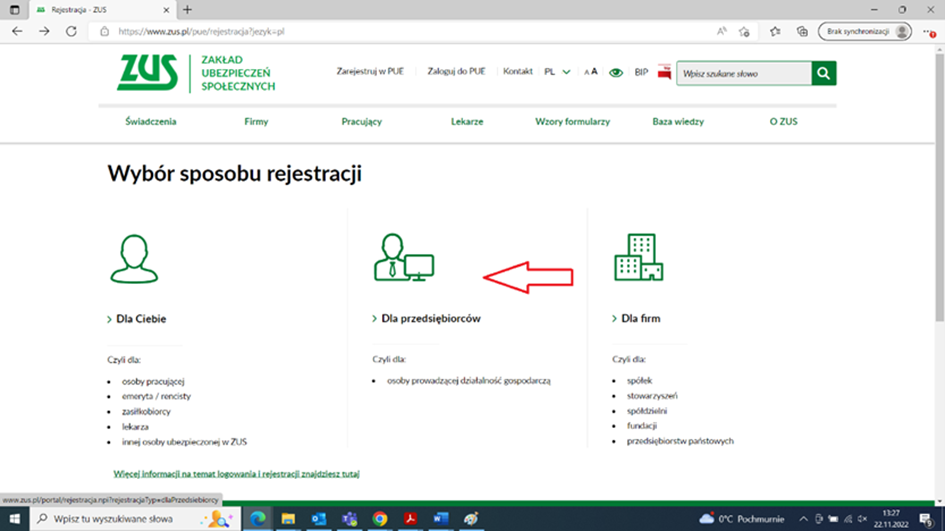
Task: Expand the PL language dropdown
Action: (x=557, y=72)
